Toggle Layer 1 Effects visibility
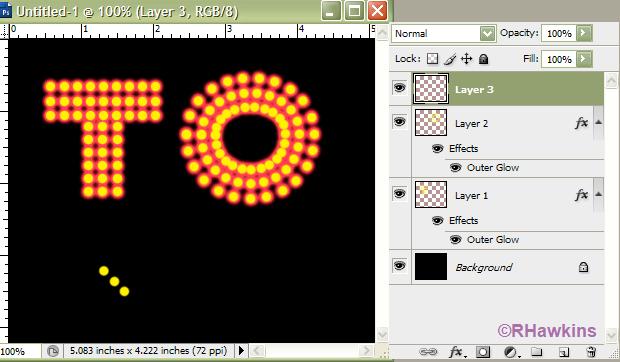 click(437, 221)
